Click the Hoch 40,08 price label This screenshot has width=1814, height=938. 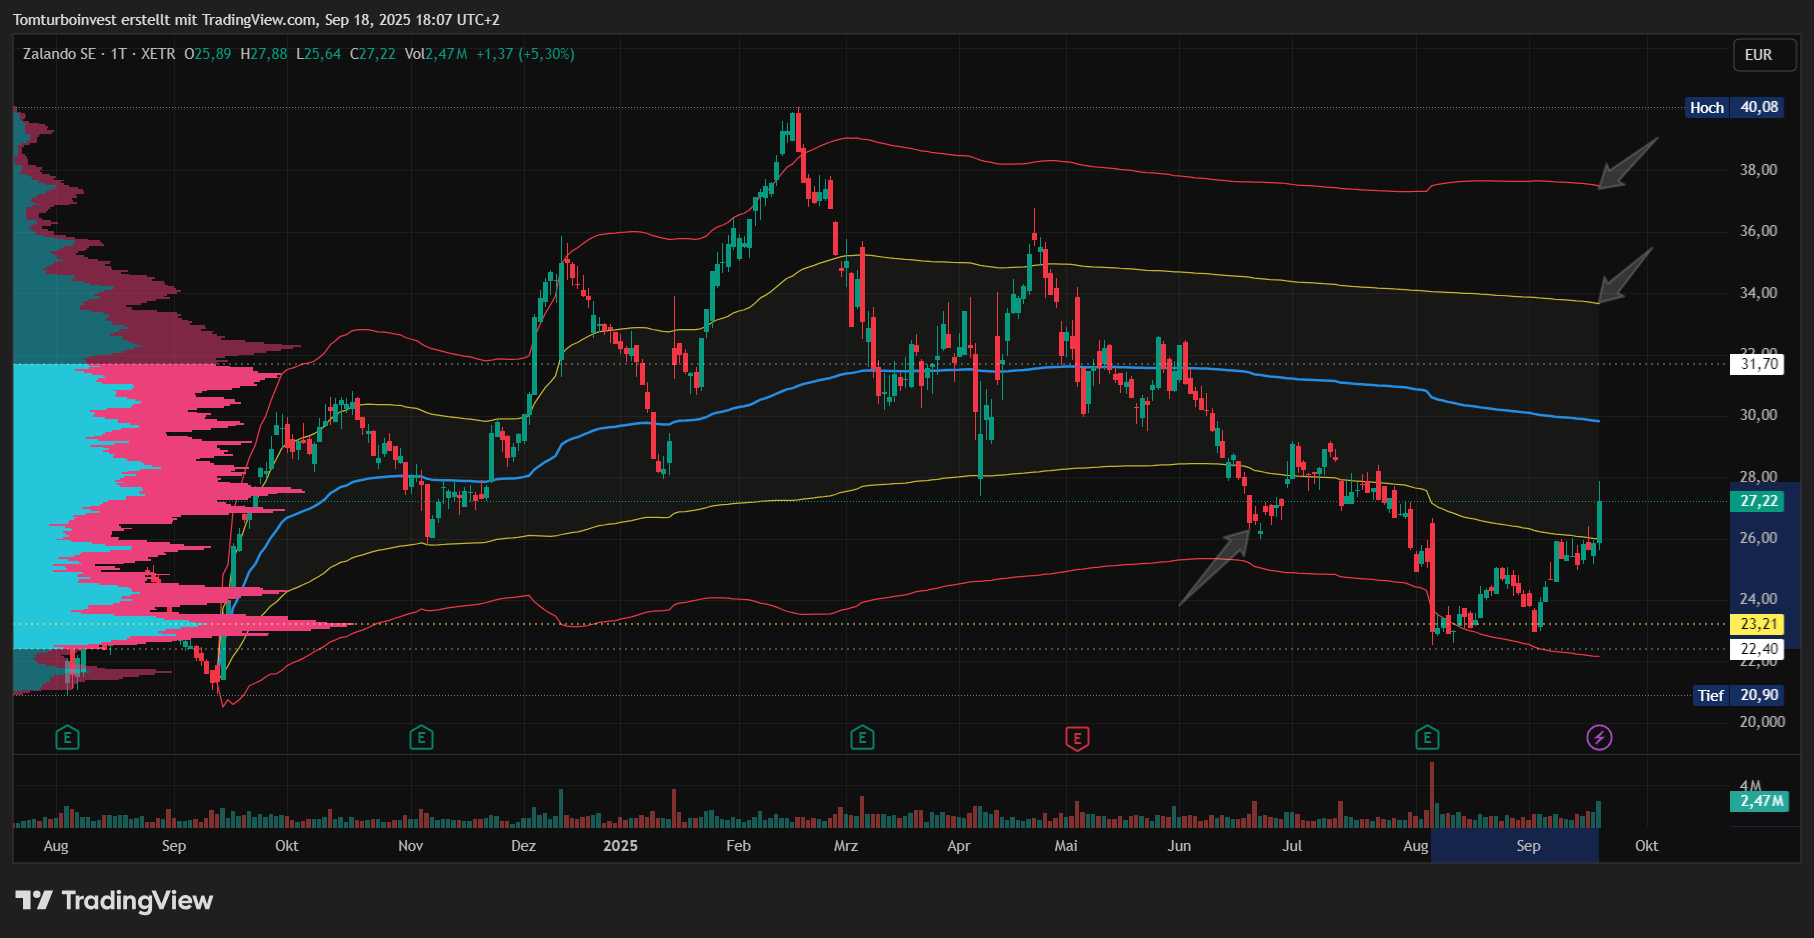pos(1734,107)
